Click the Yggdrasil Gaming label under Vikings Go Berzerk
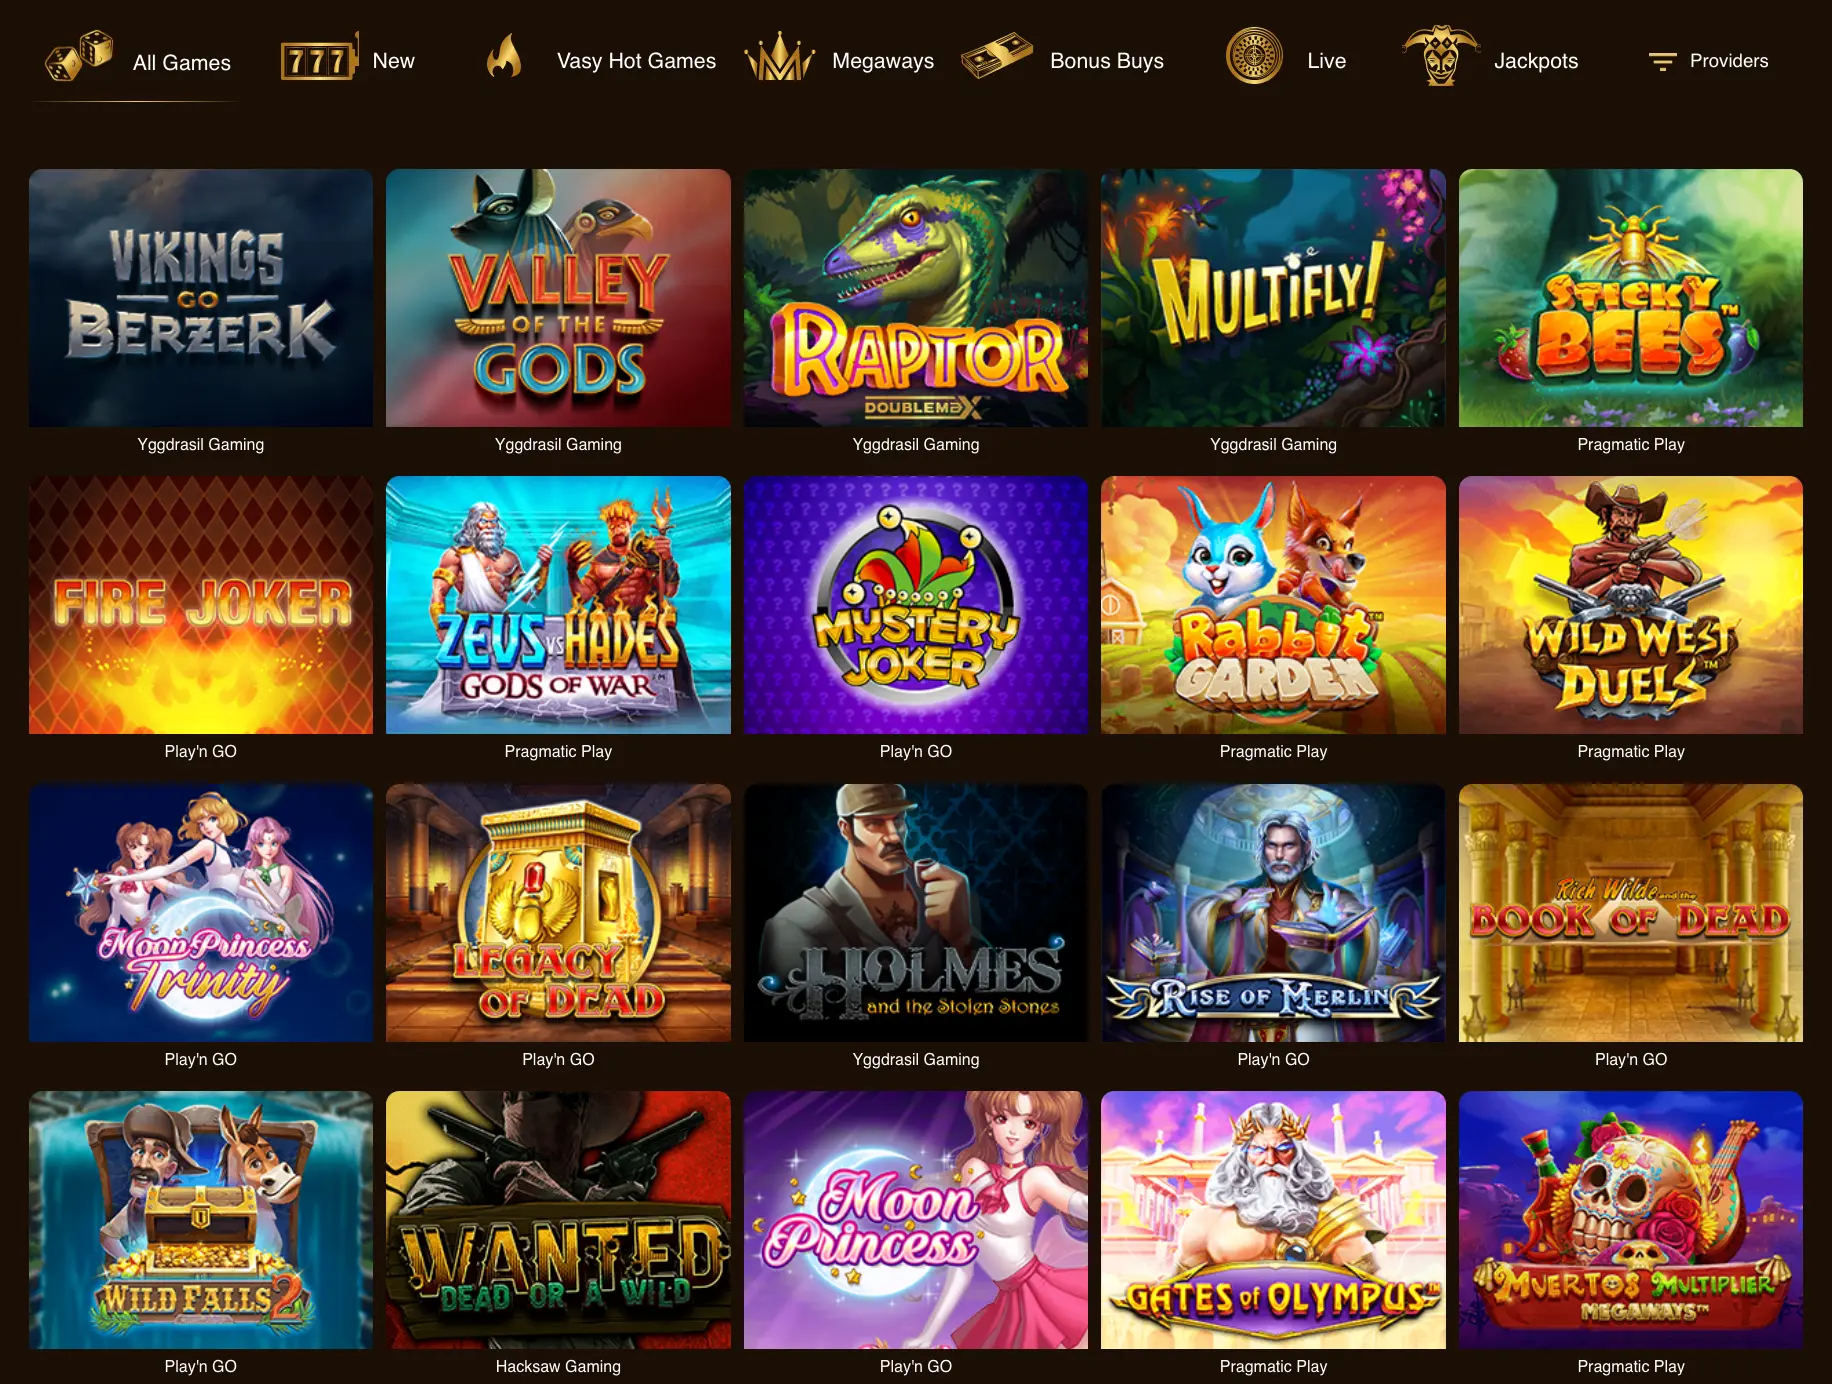 click(x=201, y=444)
